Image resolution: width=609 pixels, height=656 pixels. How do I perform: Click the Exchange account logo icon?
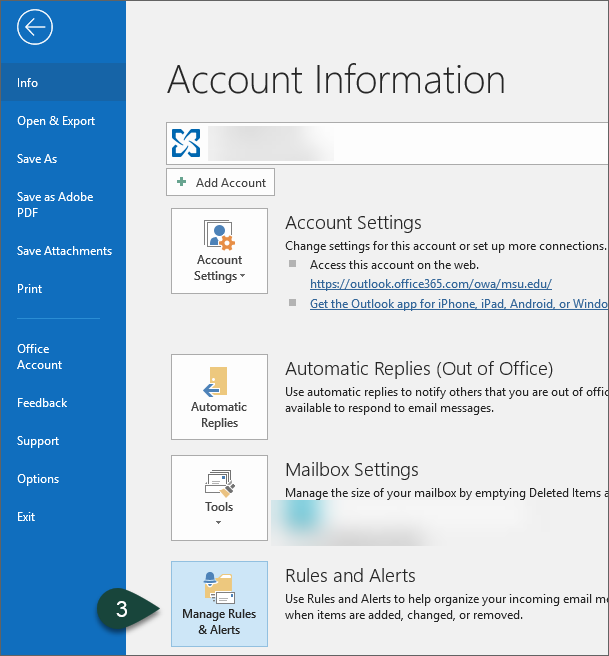(x=186, y=143)
